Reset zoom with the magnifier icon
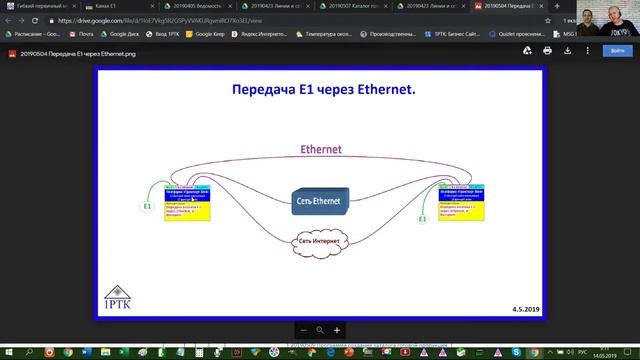Screen dimensions: 640x360 [x=320, y=330]
